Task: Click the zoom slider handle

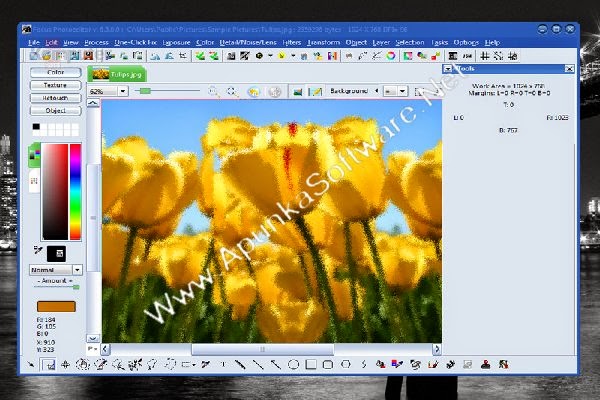Action: pyautogui.click(x=145, y=91)
